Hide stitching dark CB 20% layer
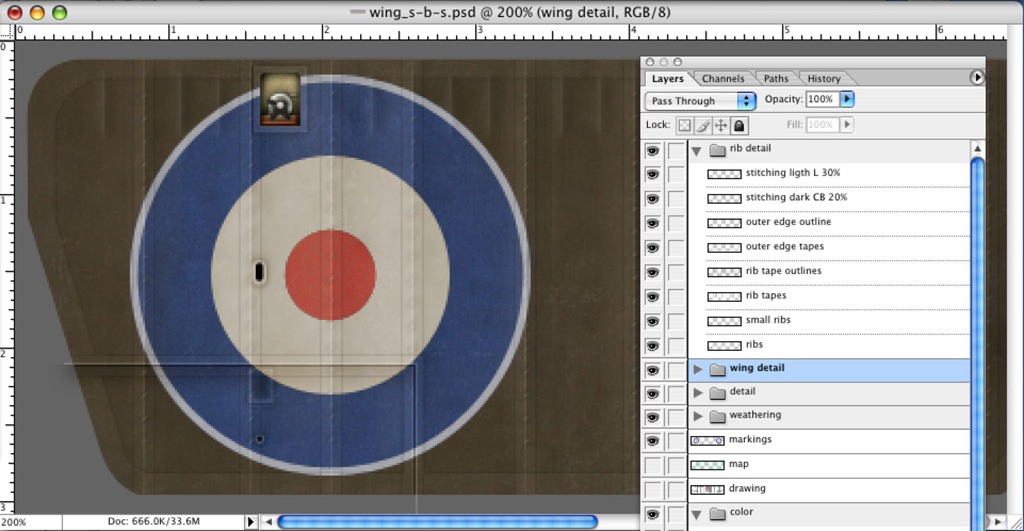This screenshot has width=1024, height=531. pyautogui.click(x=652, y=199)
